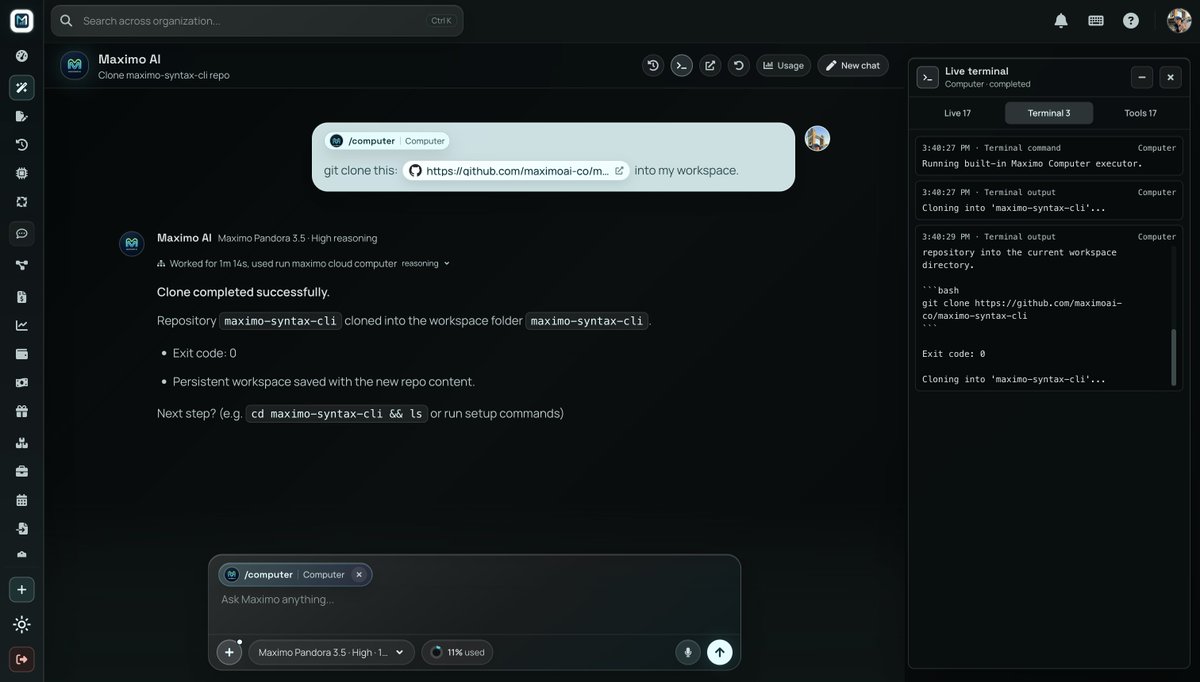
Task: Select the magic wand sidebar icon
Action: point(22,88)
